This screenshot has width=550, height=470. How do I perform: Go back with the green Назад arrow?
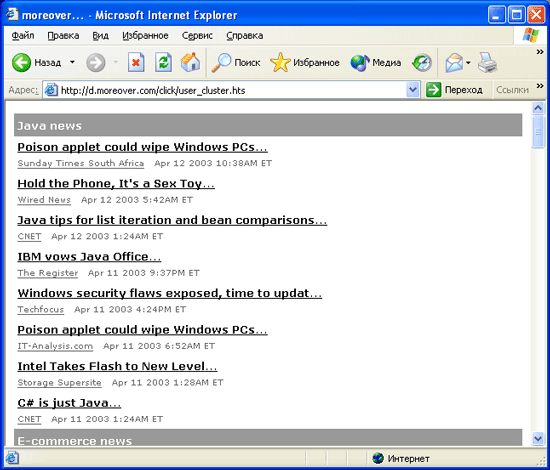tap(36, 63)
